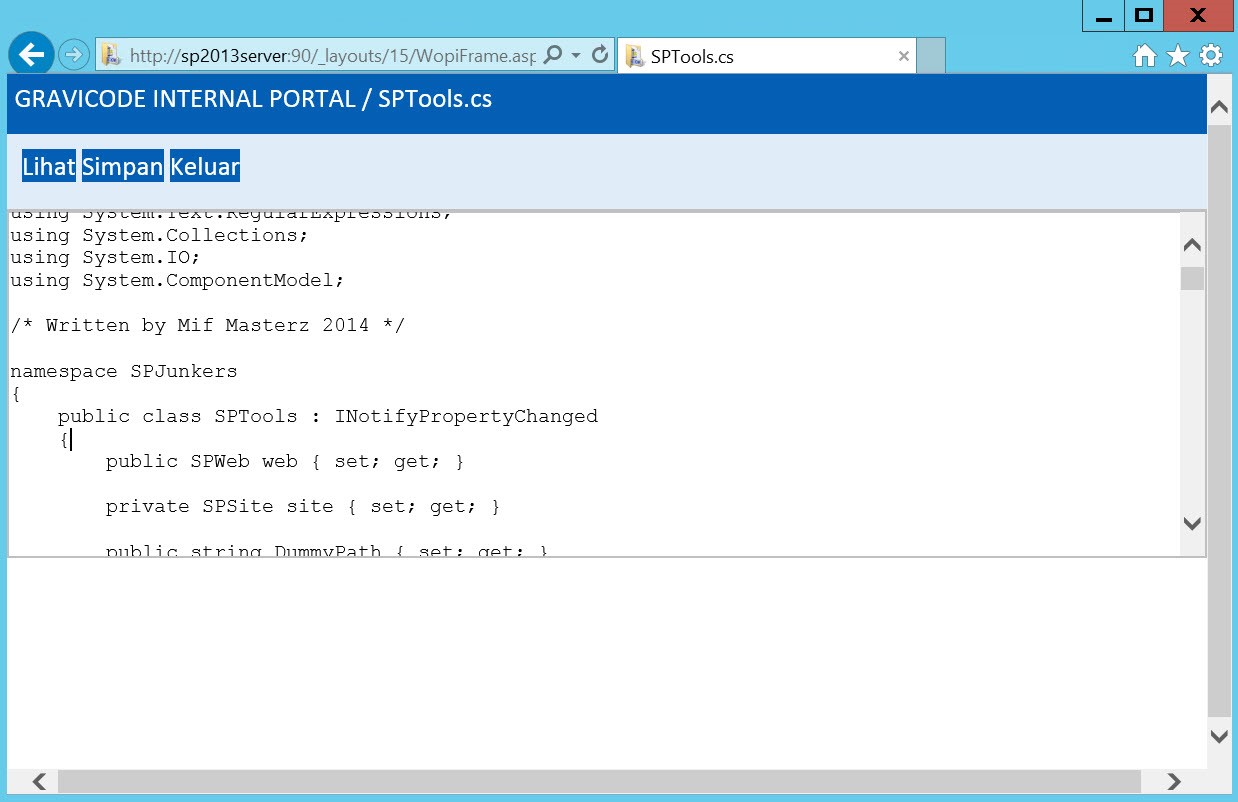Viewport: 1238px width, 802px height.
Task: Click the Refresh page icon
Action: (600, 56)
